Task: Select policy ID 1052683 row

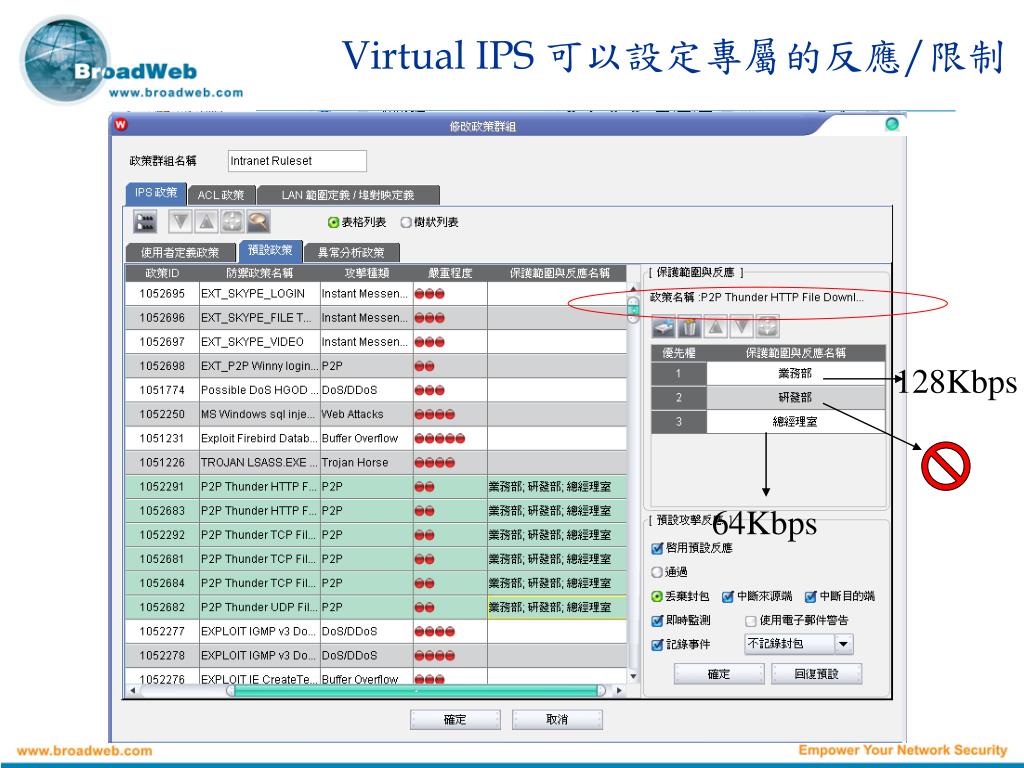Action: 376,511
